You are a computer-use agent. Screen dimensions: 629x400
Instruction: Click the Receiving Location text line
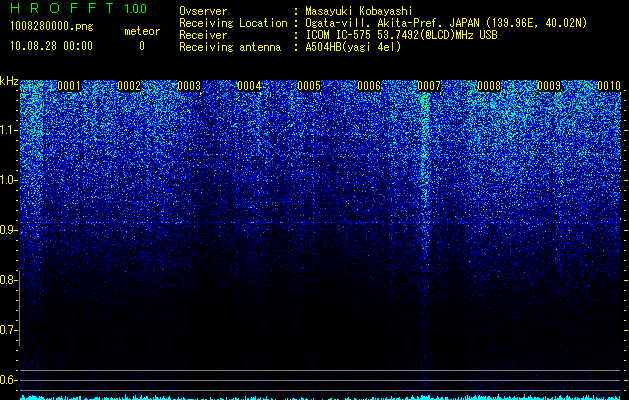383,23
